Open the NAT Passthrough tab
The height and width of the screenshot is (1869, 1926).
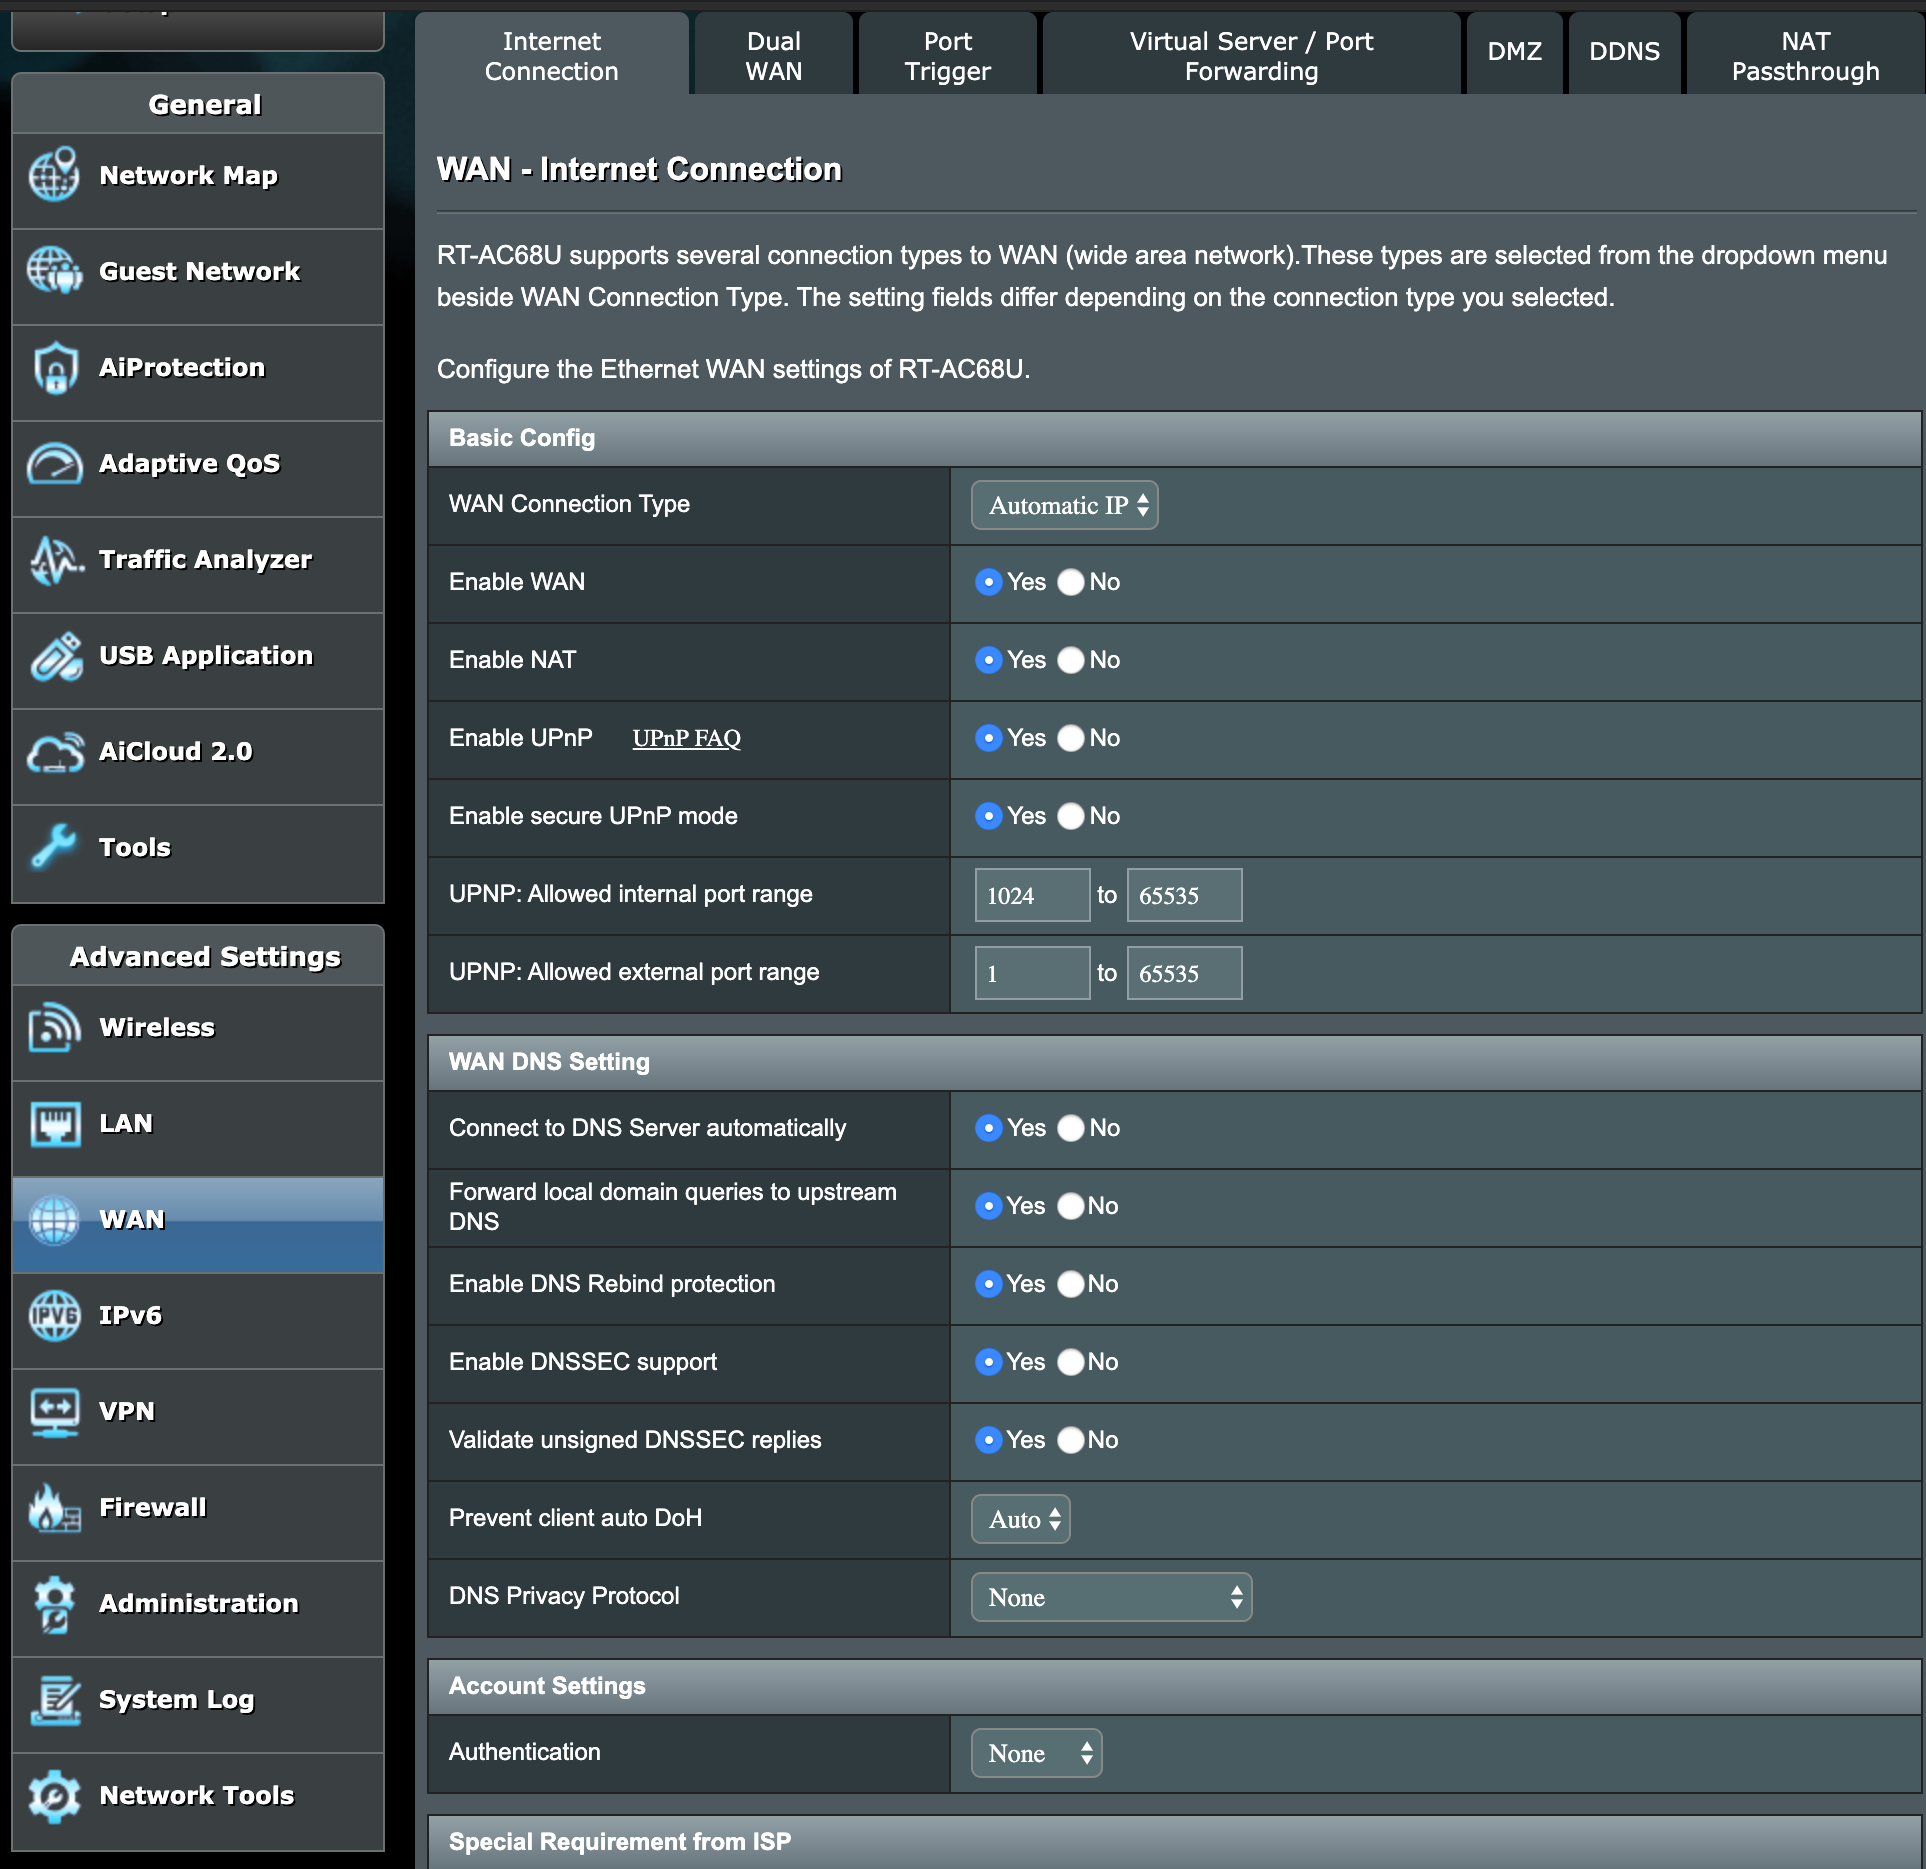tap(1806, 55)
